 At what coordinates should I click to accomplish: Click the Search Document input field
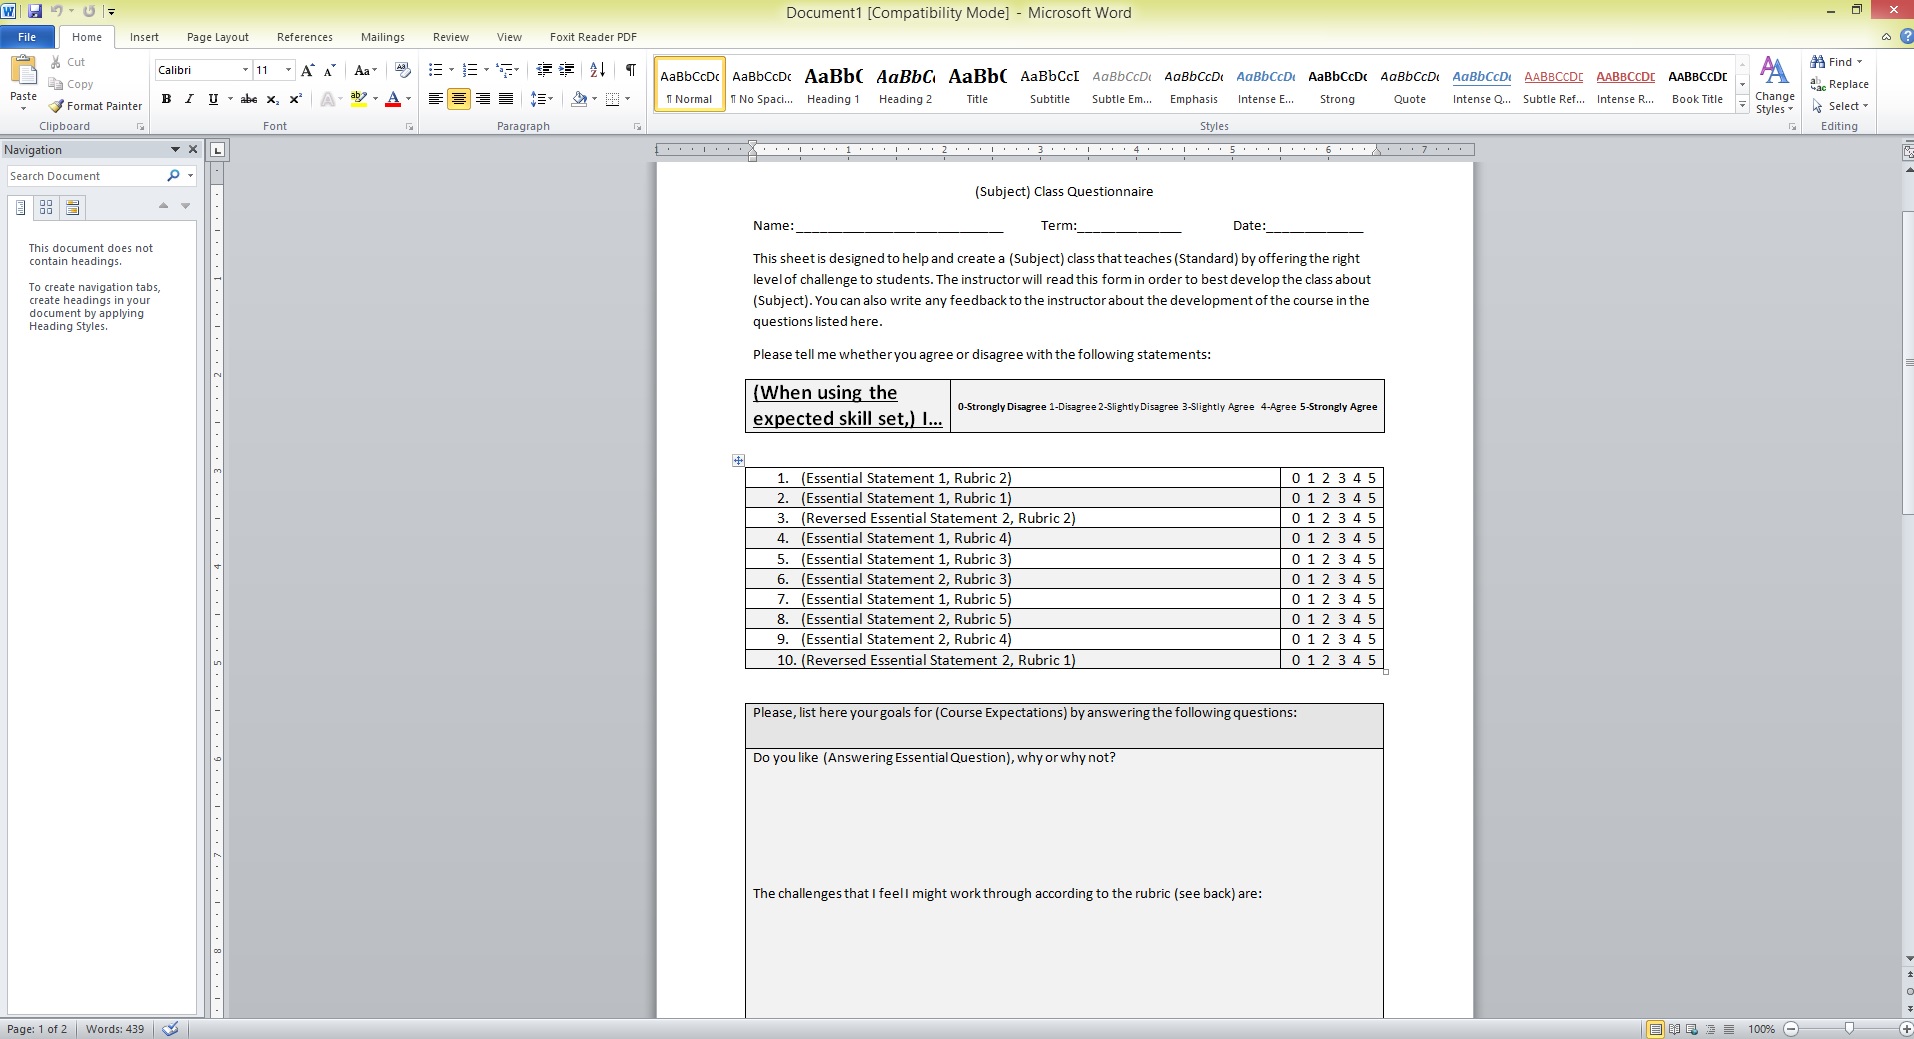85,176
